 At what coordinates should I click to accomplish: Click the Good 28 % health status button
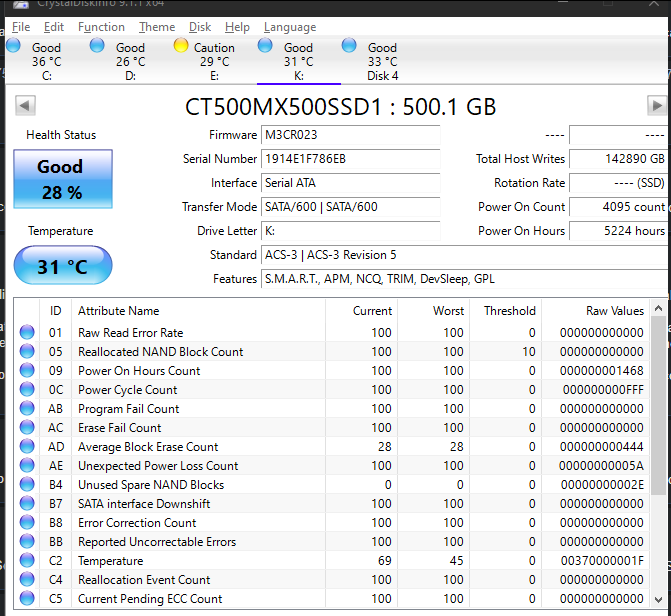coord(62,179)
